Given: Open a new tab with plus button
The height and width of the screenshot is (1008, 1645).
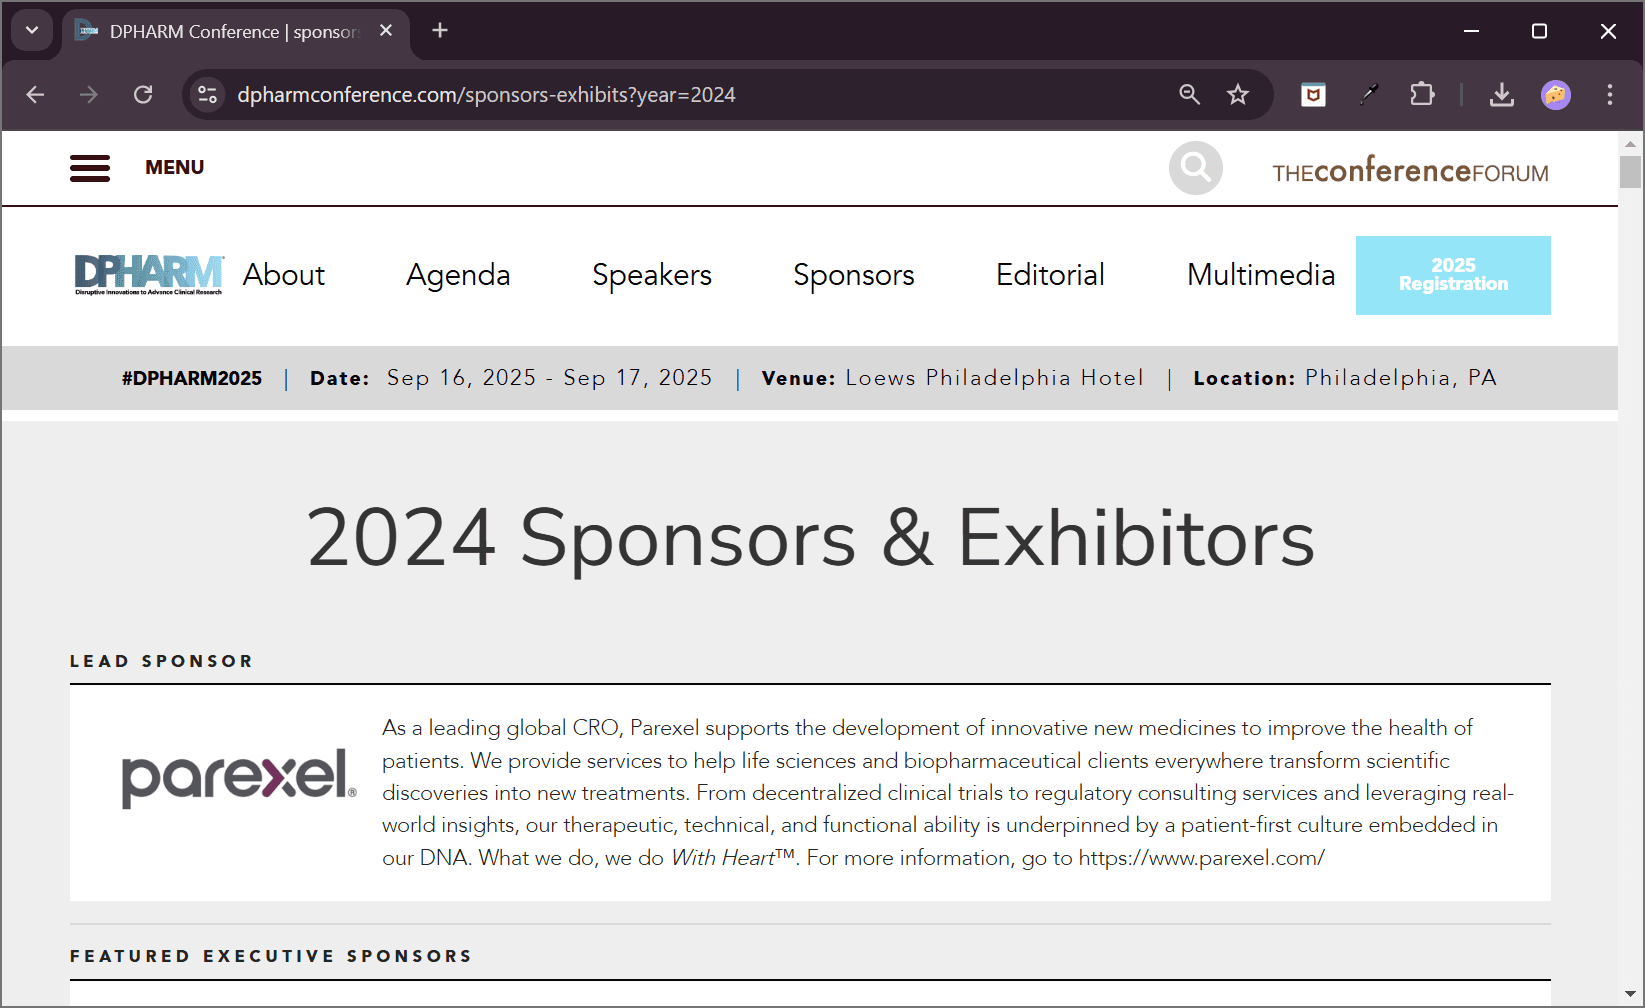Looking at the screenshot, I should (x=440, y=31).
